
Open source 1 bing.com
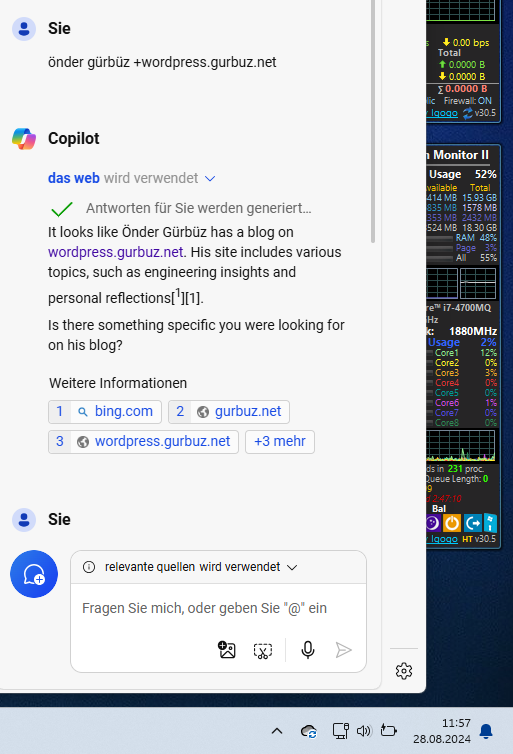pyautogui.click(x=105, y=412)
